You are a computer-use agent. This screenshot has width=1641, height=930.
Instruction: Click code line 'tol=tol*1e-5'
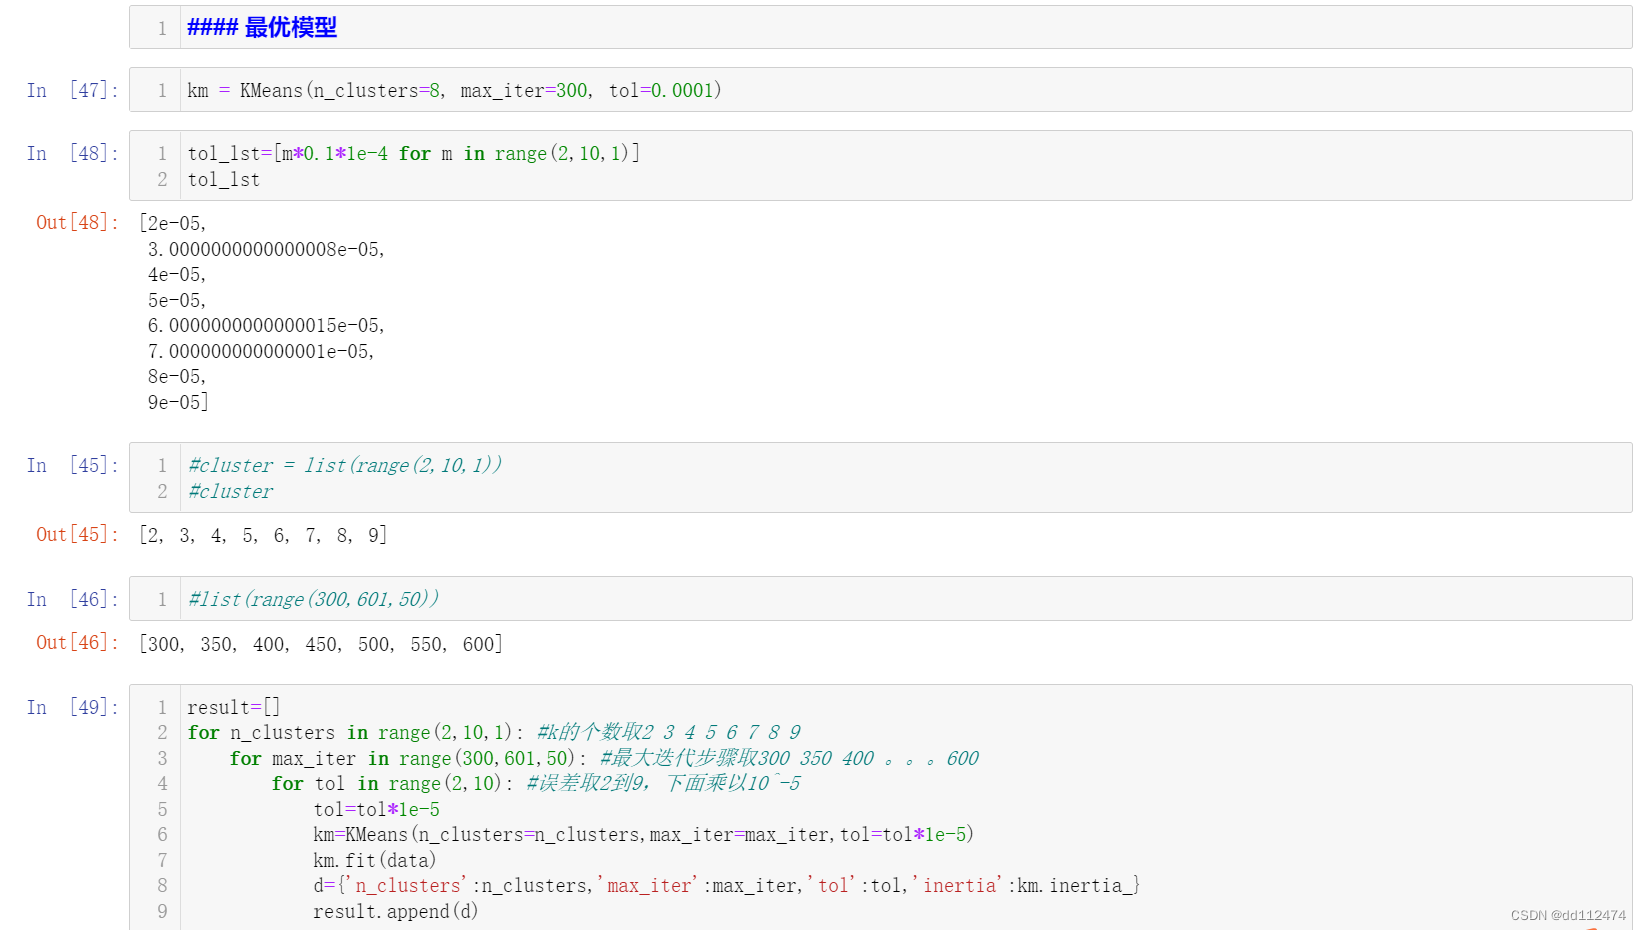click(376, 810)
